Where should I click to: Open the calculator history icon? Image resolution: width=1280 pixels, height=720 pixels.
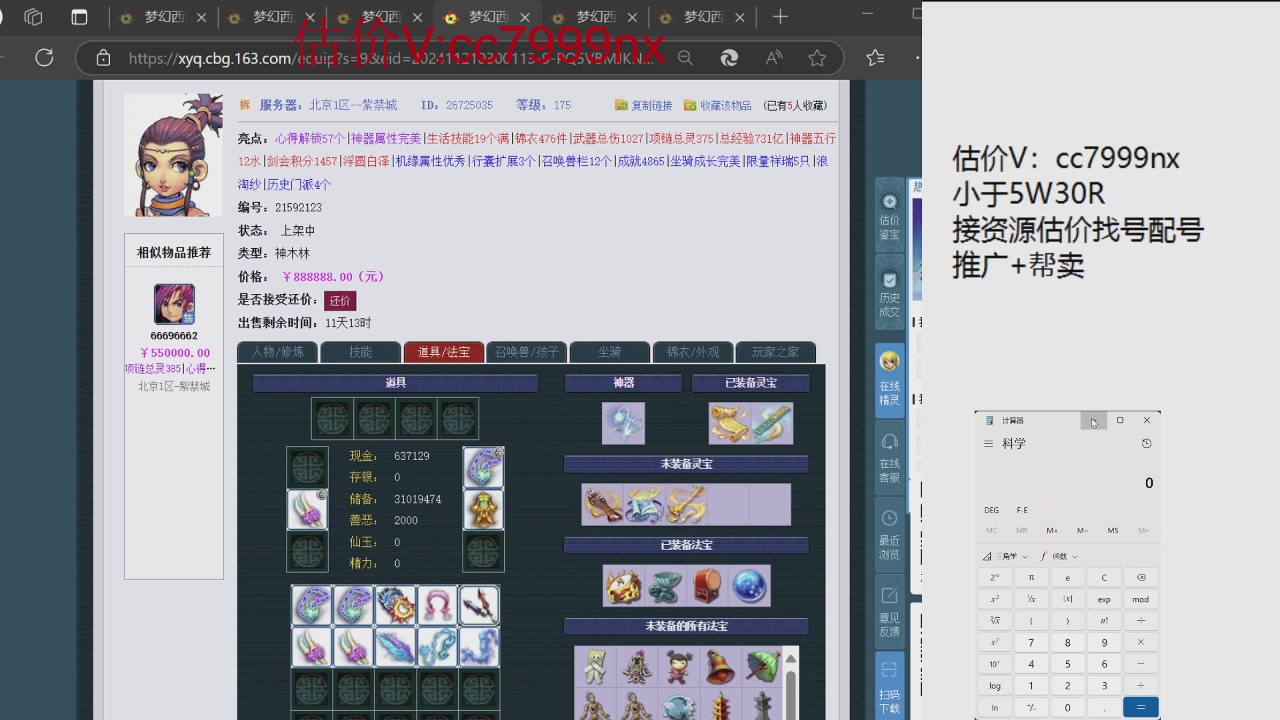point(1146,443)
